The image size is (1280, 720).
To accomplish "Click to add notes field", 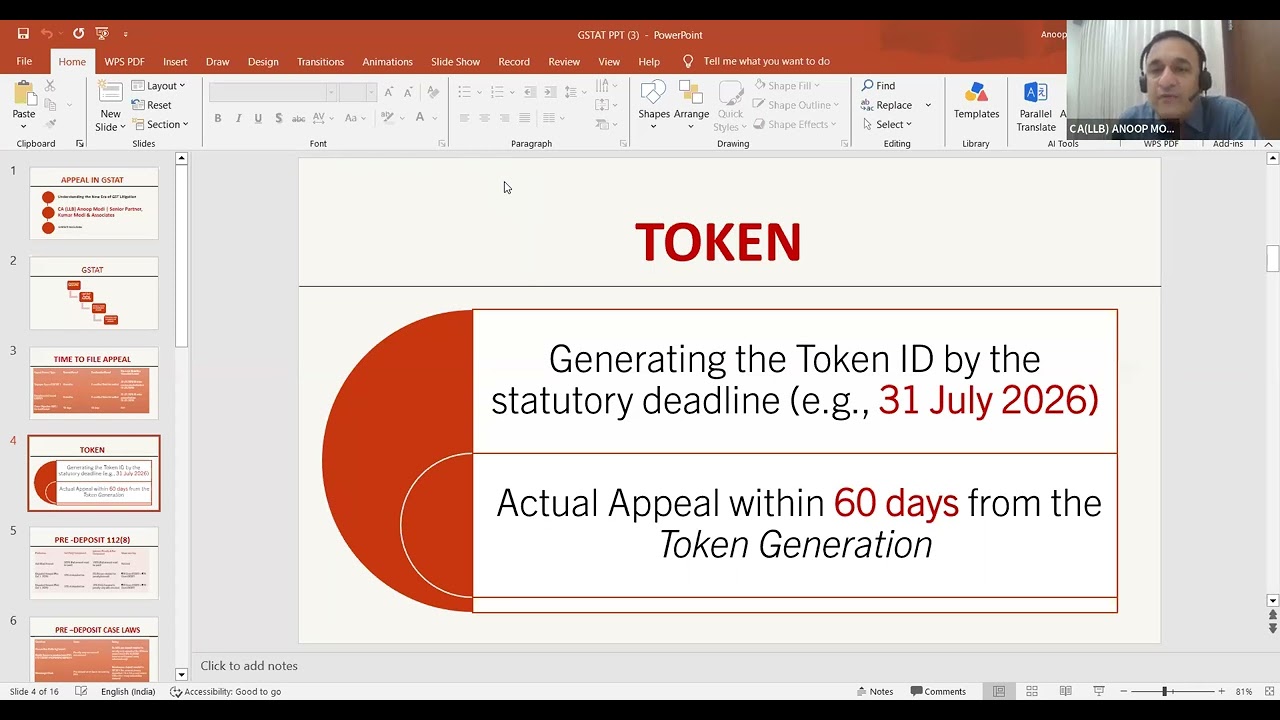I will 249,666.
